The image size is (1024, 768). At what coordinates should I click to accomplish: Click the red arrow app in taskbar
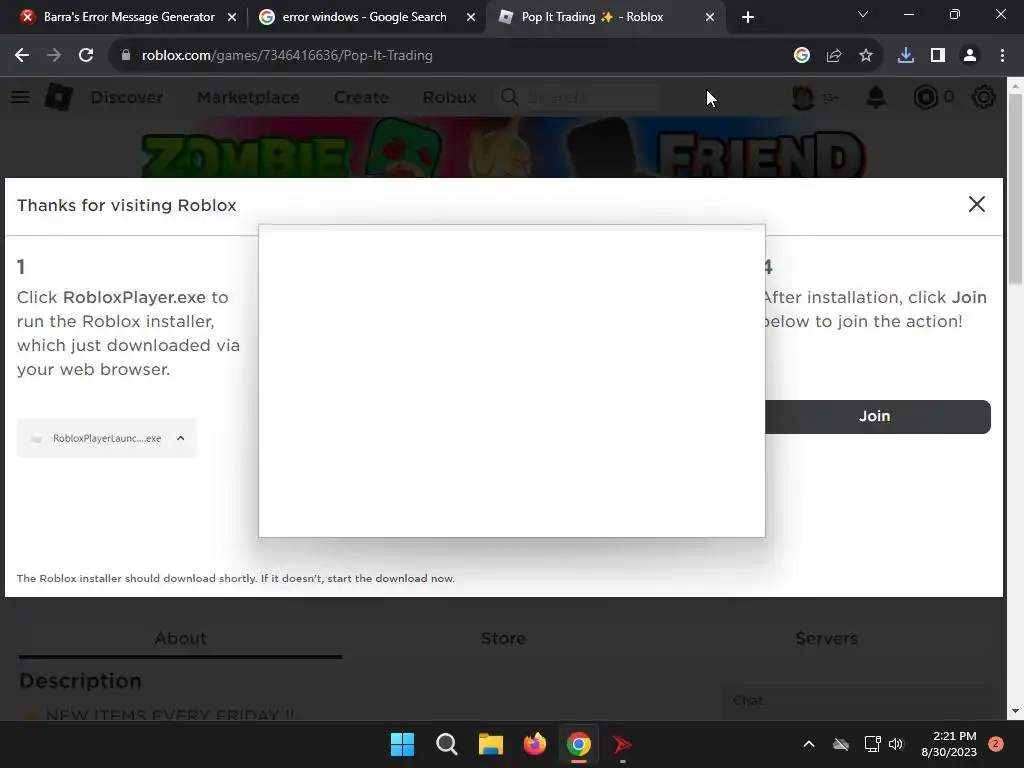pyautogui.click(x=622, y=744)
